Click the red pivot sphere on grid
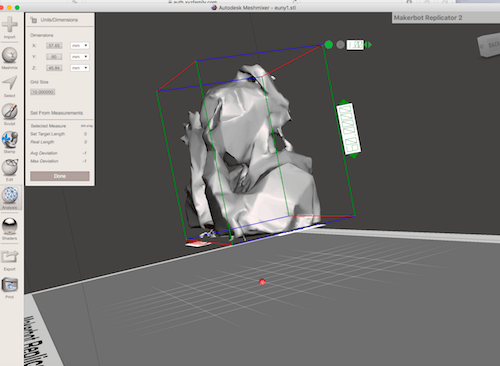This screenshot has height=366, width=500. (x=262, y=282)
